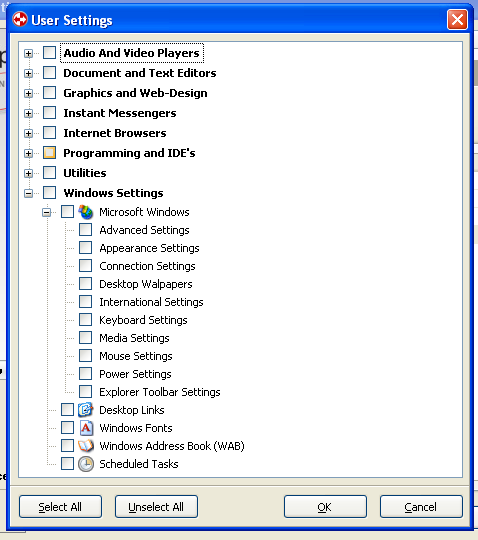This screenshot has height=540, width=478.
Task: Collapse the Windows Settings category
Action: tap(29, 193)
